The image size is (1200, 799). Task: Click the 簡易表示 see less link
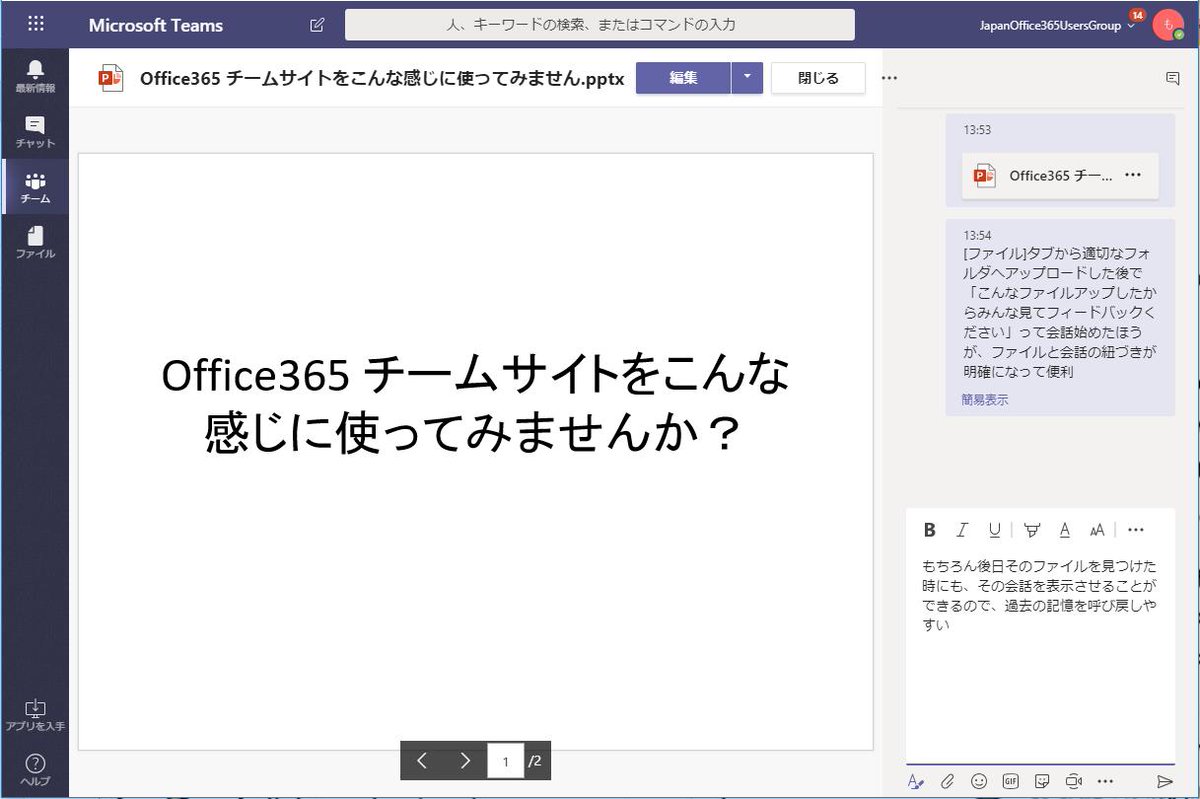coord(985,399)
